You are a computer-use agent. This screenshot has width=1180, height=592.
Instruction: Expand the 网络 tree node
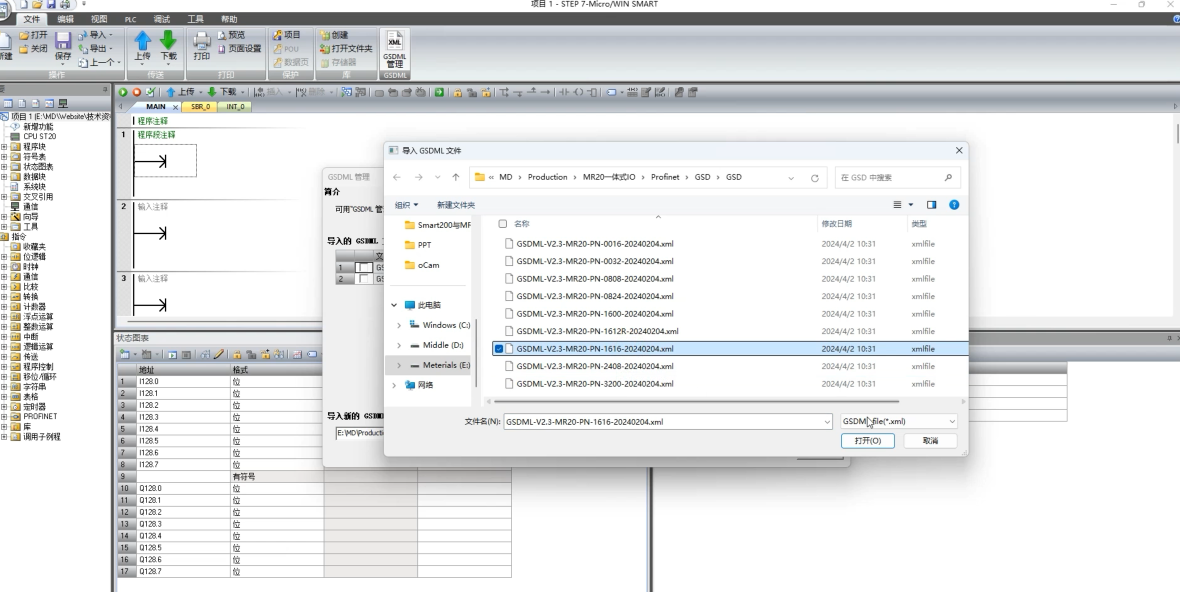click(394, 385)
